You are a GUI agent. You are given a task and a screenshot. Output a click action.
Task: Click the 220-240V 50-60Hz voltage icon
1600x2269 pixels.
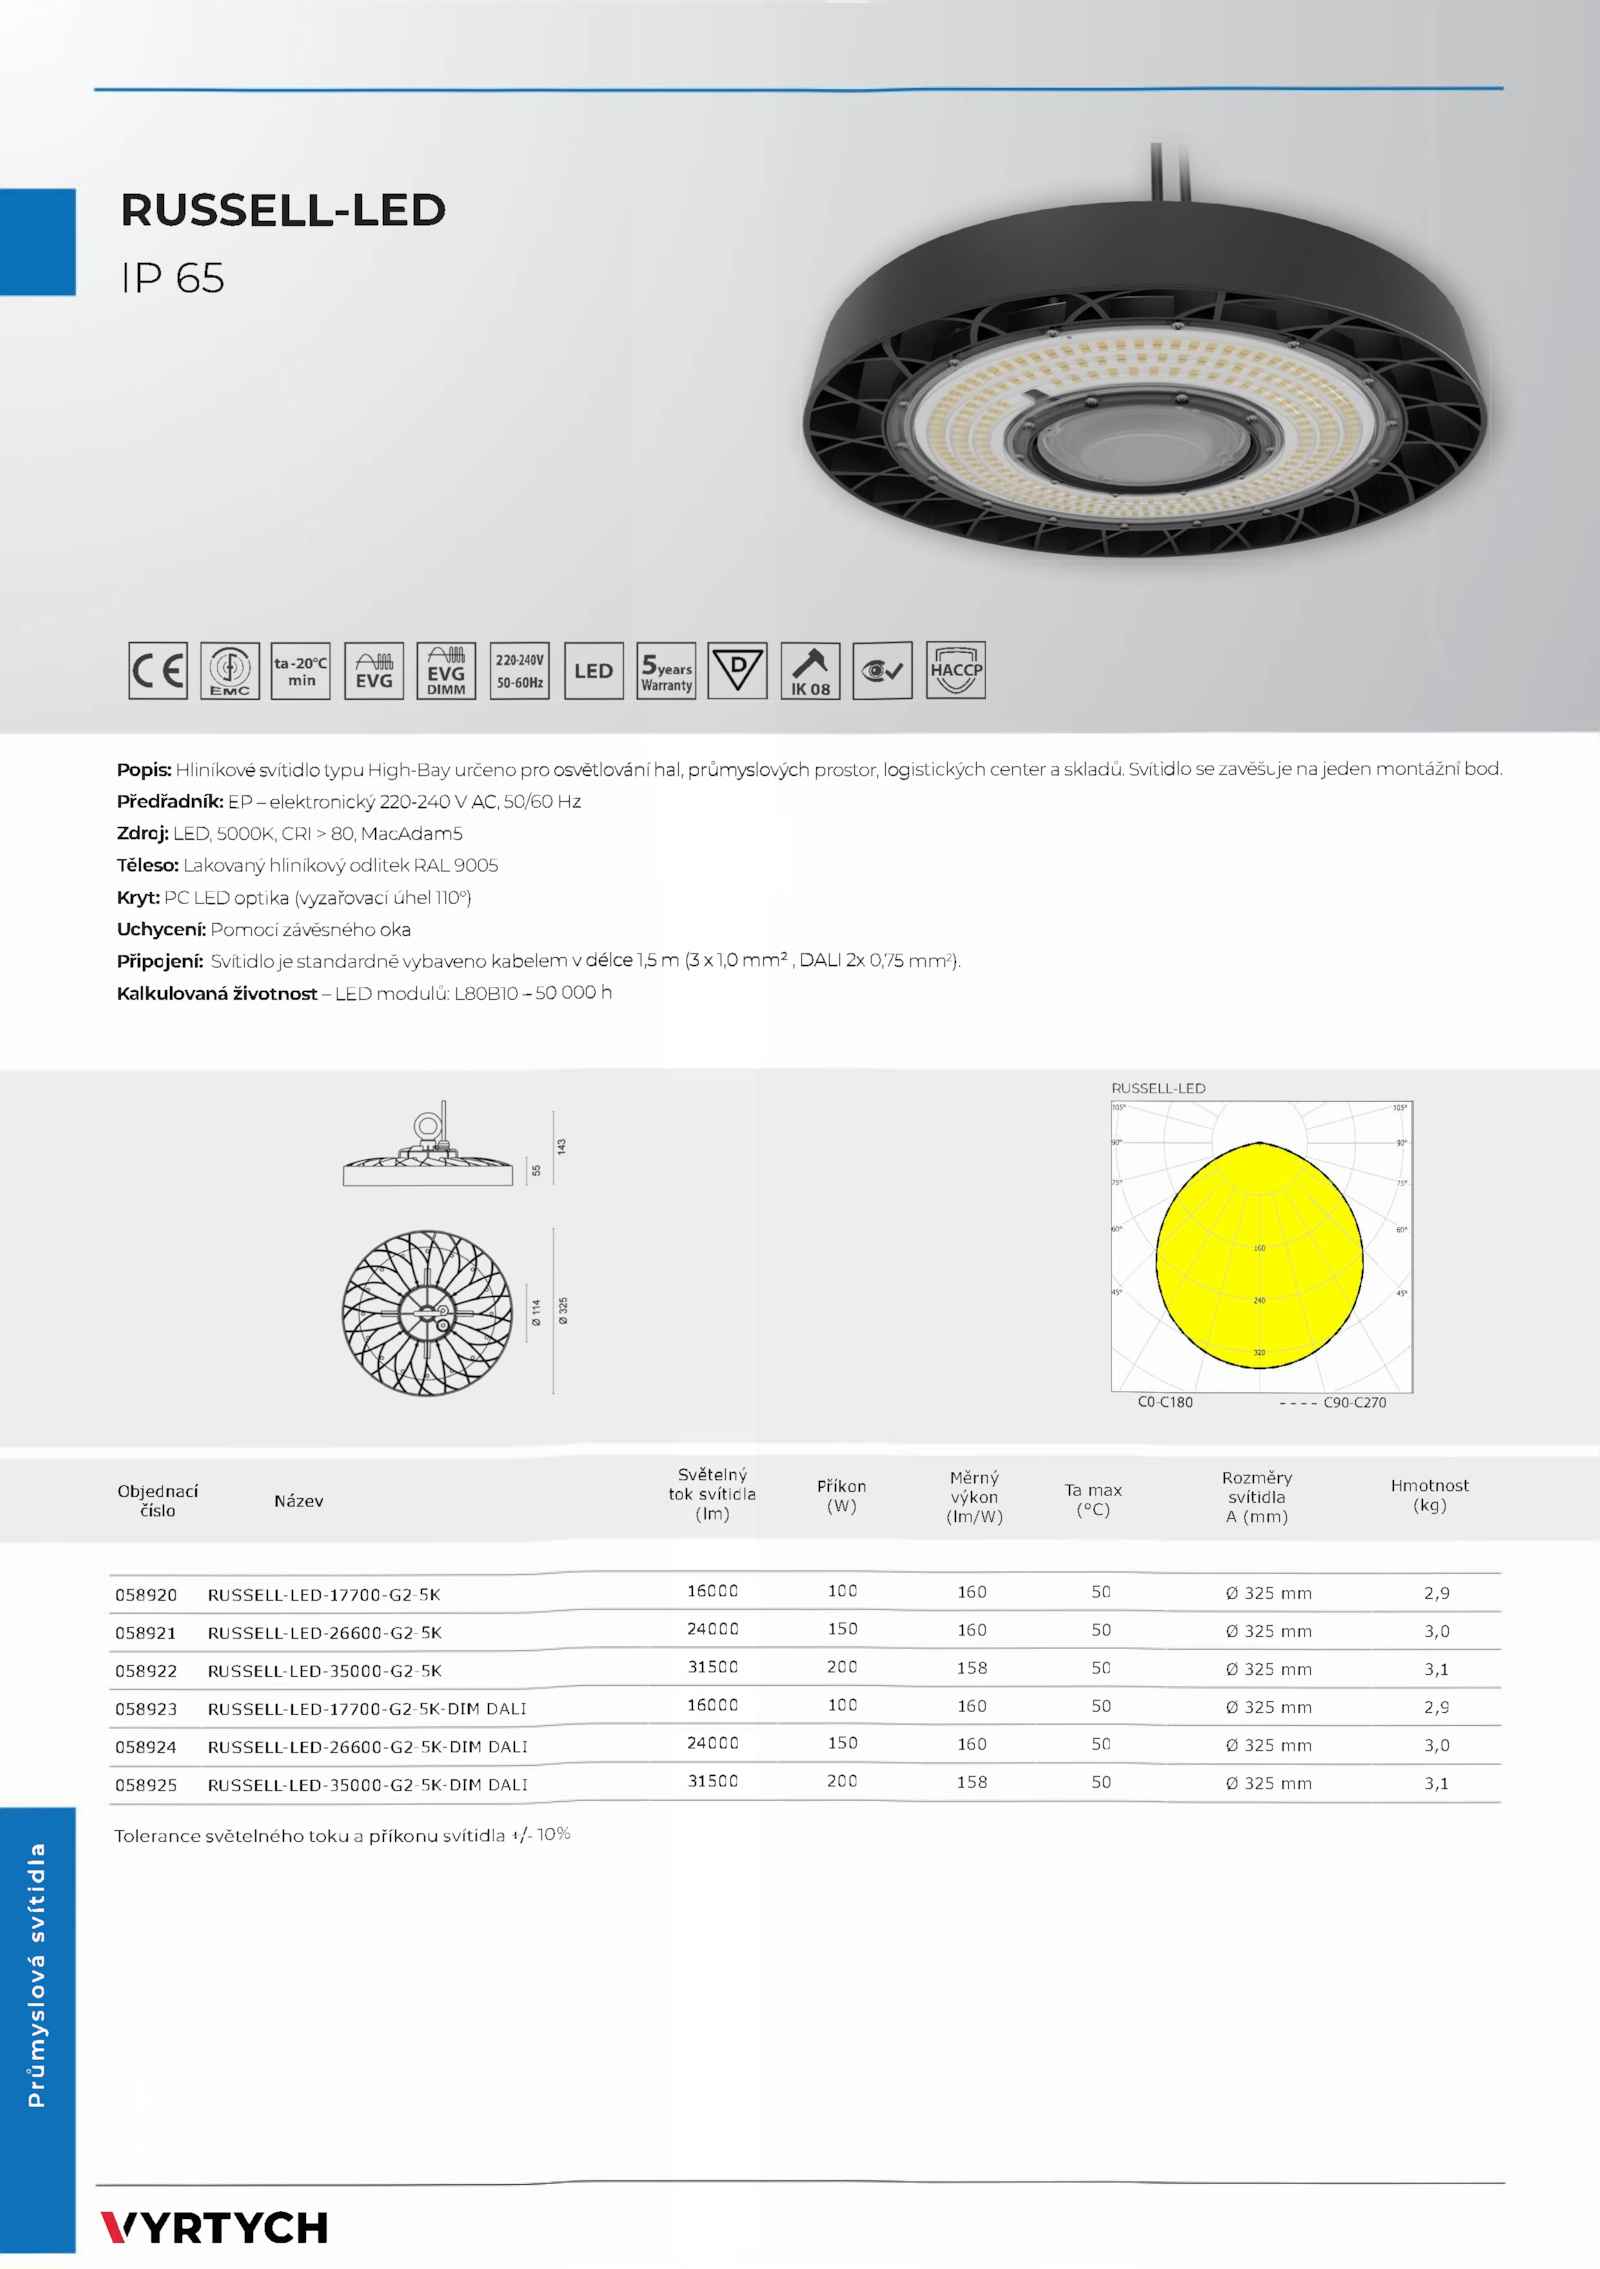click(x=520, y=670)
